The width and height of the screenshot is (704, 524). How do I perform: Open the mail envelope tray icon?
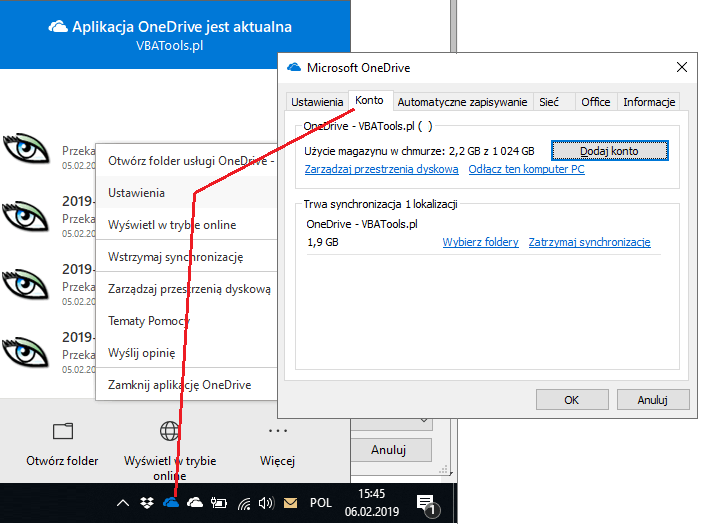pyautogui.click(x=290, y=503)
